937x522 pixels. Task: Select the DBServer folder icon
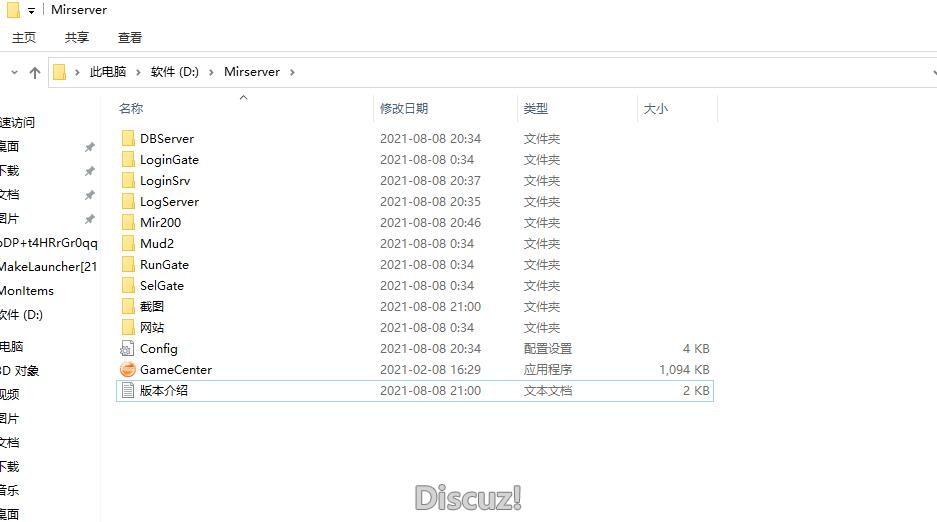pyautogui.click(x=128, y=139)
